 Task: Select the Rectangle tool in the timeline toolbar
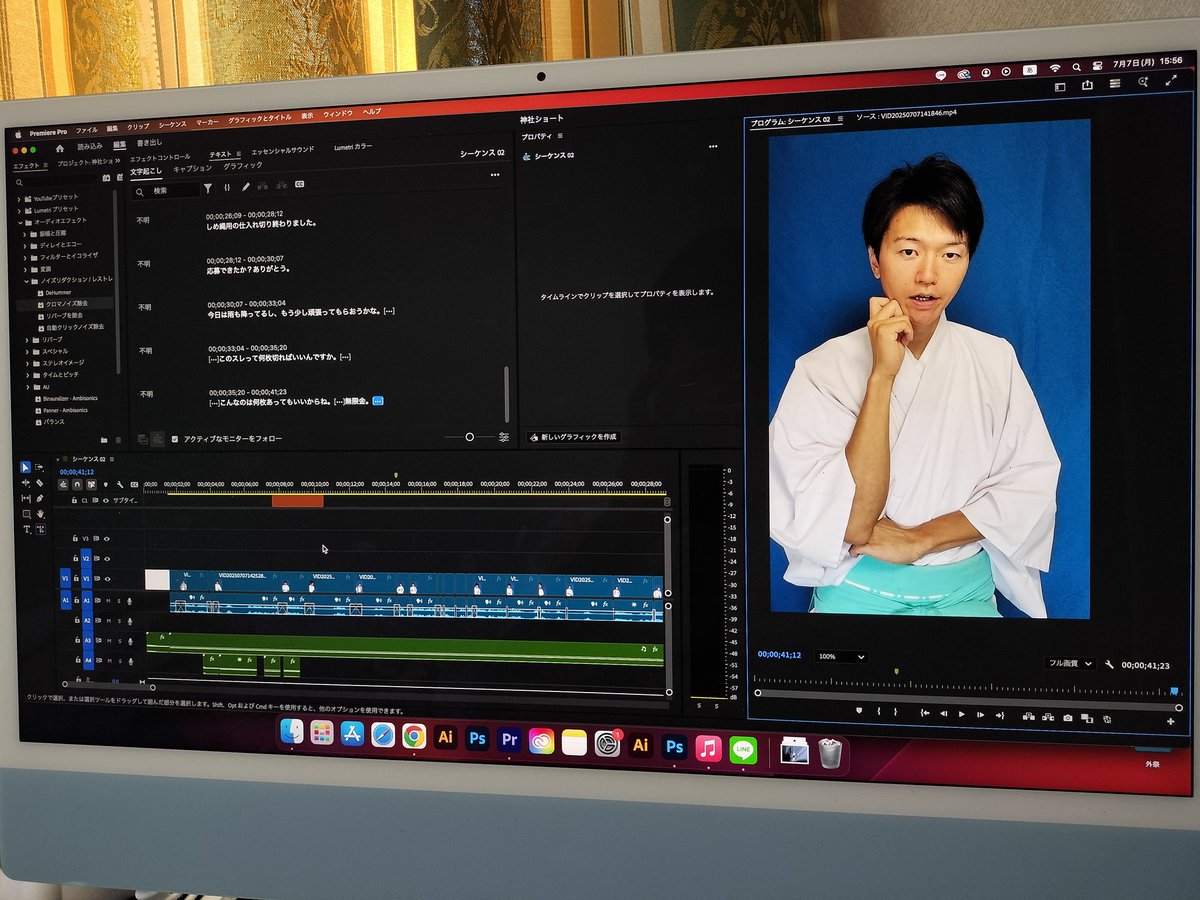[27, 514]
